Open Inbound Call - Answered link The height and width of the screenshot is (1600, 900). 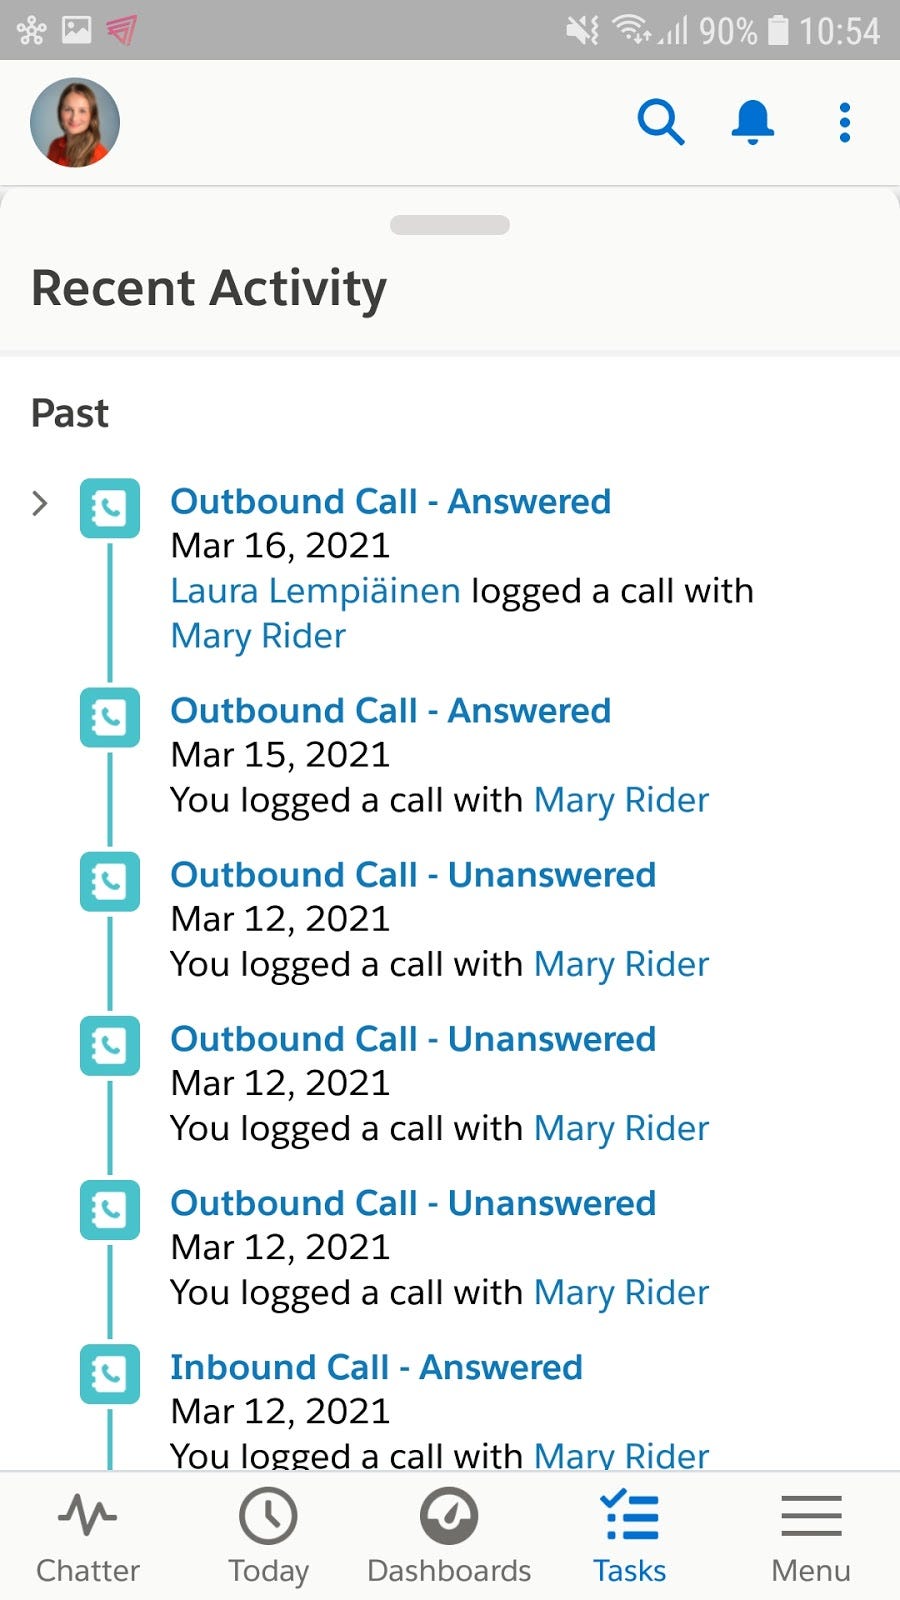point(376,1367)
